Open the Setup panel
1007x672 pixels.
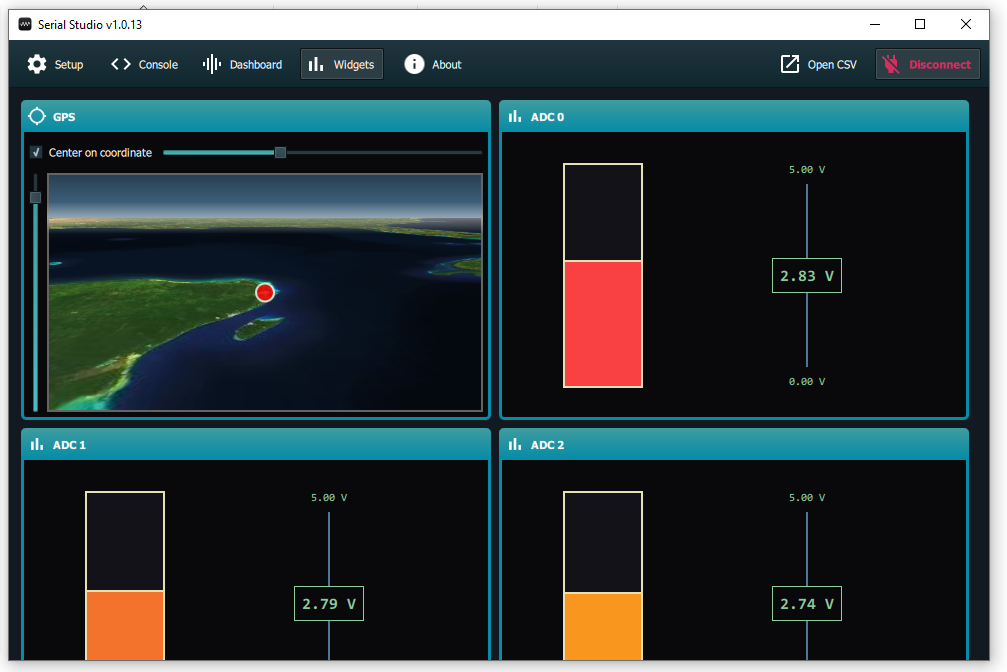click(55, 63)
